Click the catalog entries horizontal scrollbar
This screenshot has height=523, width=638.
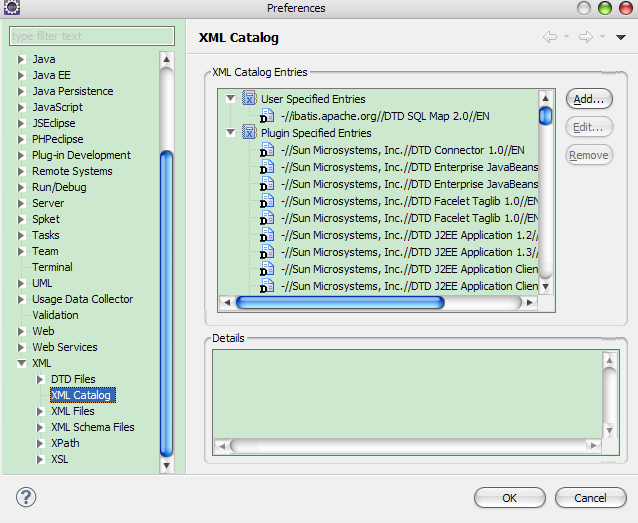click(x=340, y=302)
